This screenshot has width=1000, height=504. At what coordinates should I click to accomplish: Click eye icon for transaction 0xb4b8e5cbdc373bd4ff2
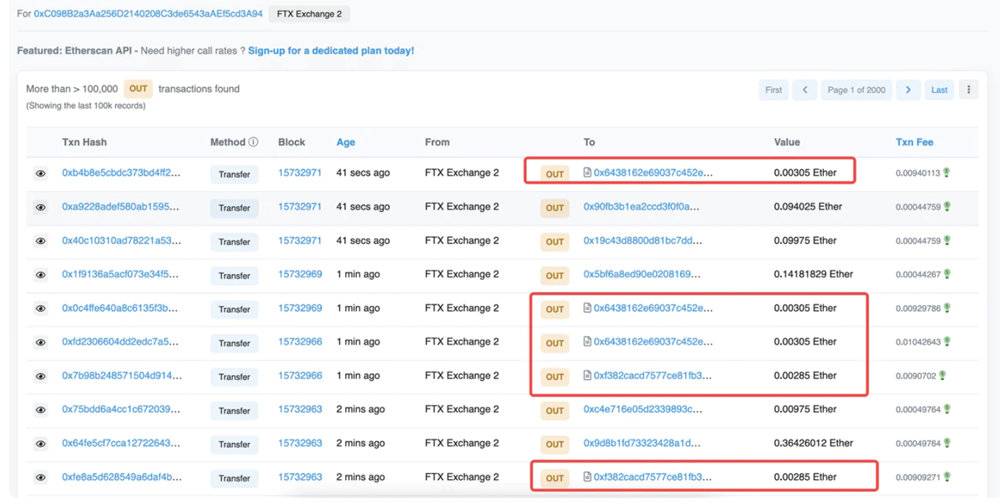coord(41,174)
